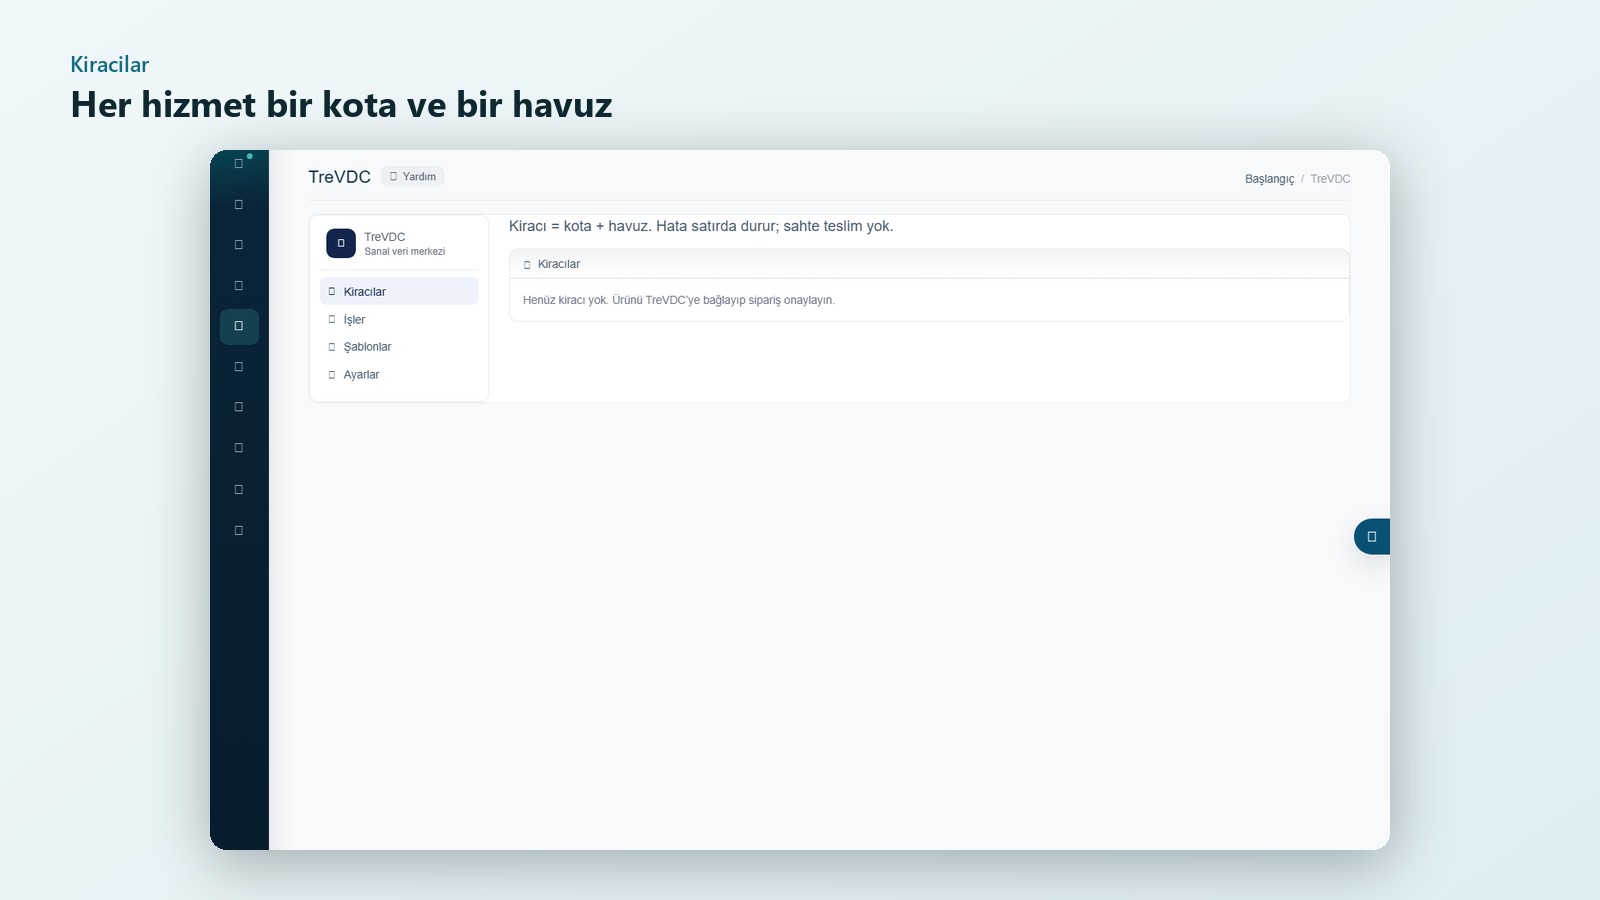1600x900 pixels.
Task: Select Kiracılar in the TreVDC side menu
Action: coord(399,292)
